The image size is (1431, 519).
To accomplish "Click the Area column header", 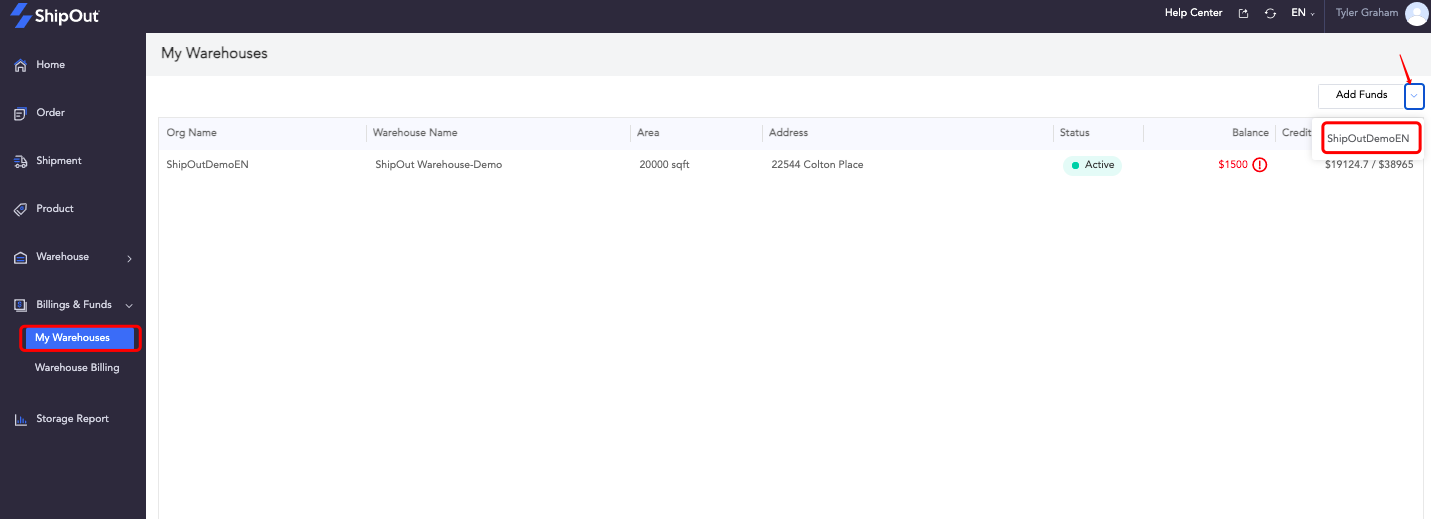I will click(x=648, y=133).
